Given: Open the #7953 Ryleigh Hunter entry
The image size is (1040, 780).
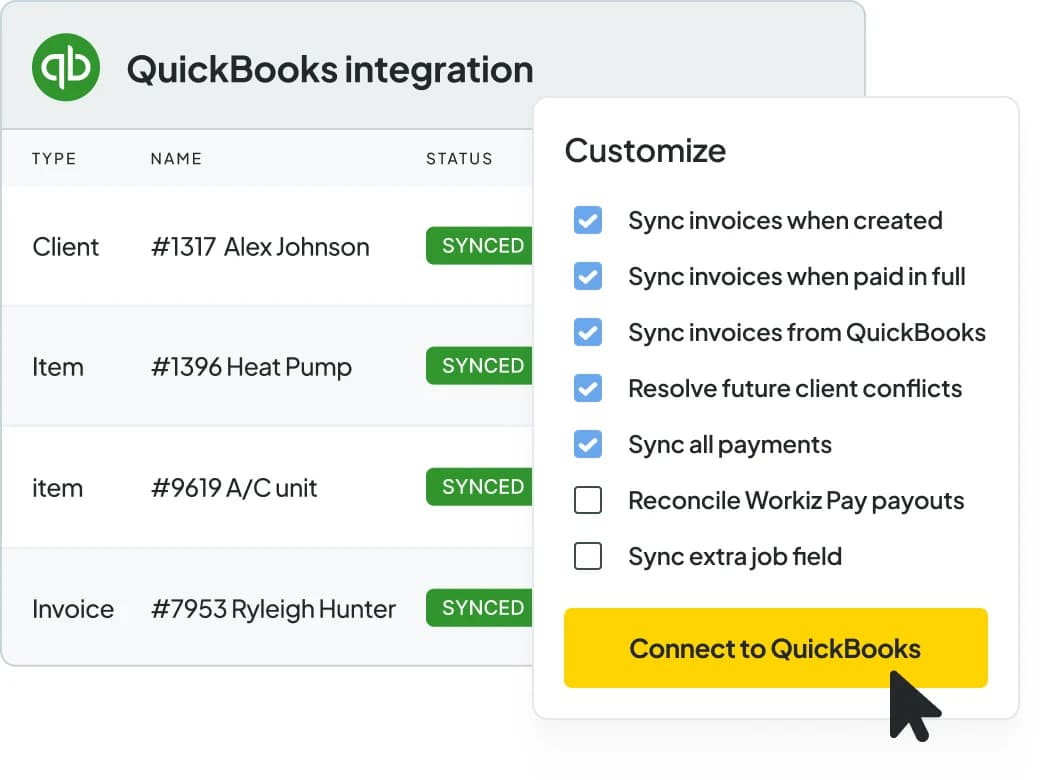Looking at the screenshot, I should coord(273,609).
